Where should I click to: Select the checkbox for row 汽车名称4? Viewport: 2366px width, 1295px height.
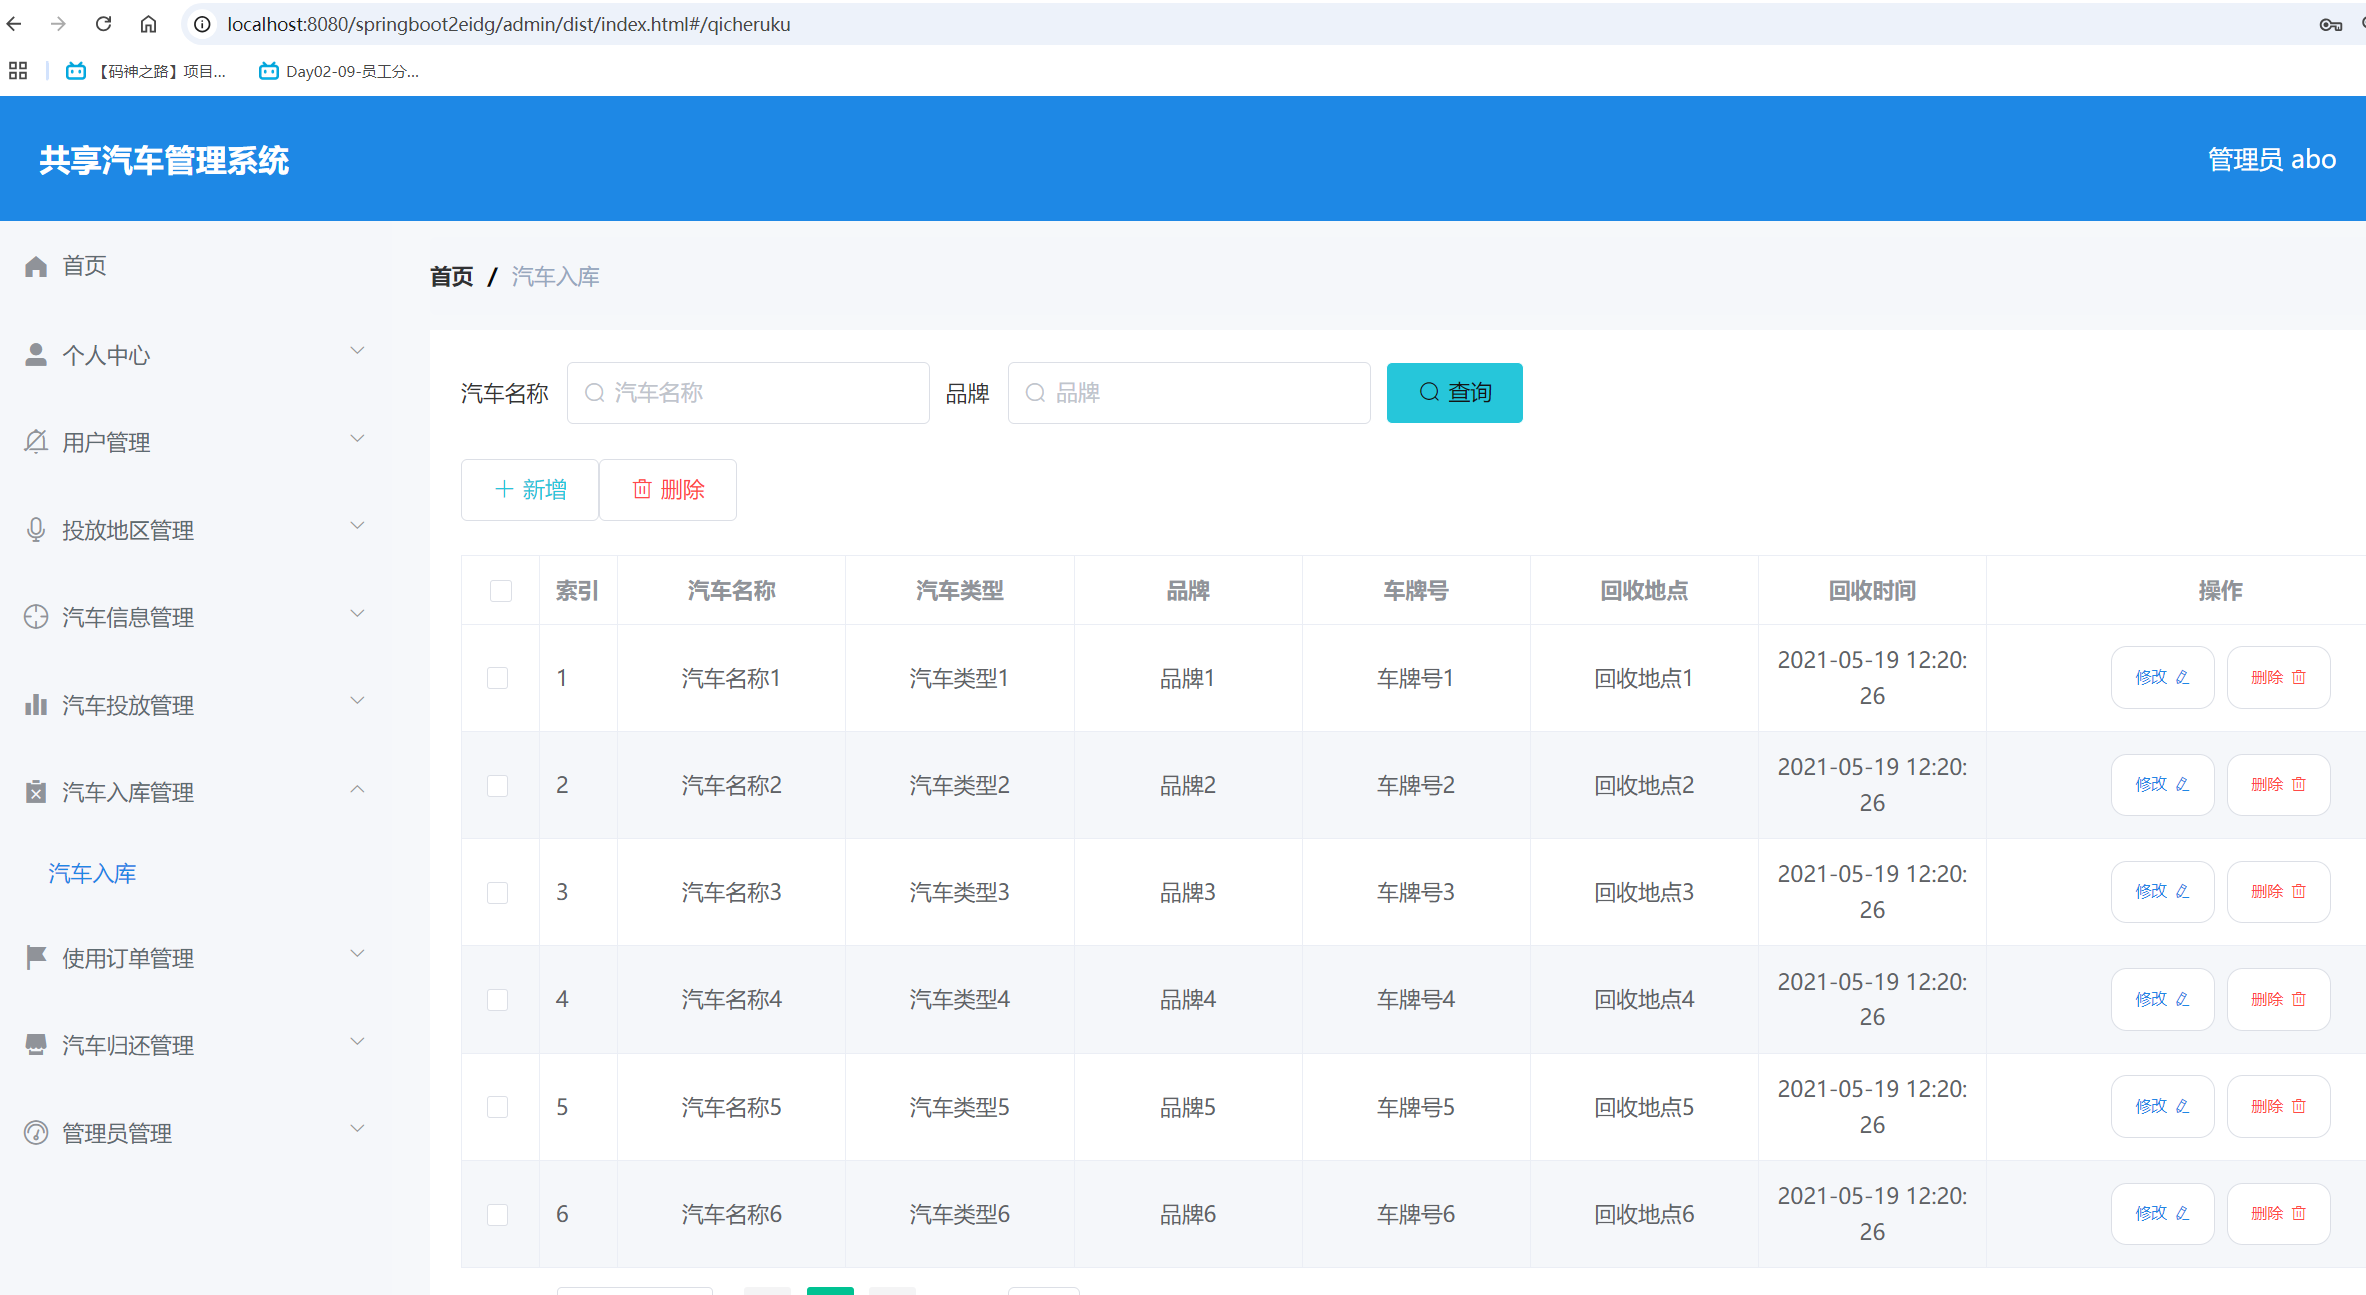498,999
